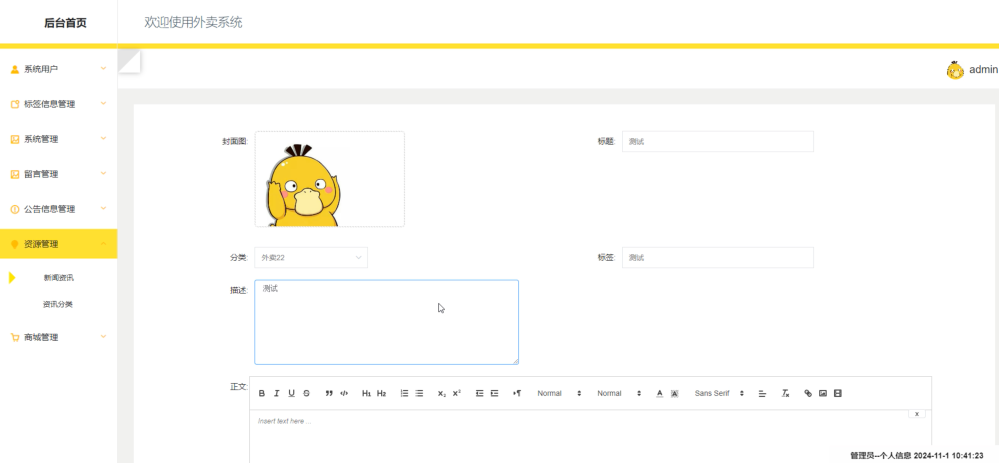This screenshot has width=999, height=463.
Task: Click the 正文 editor text area
Action: point(590,437)
